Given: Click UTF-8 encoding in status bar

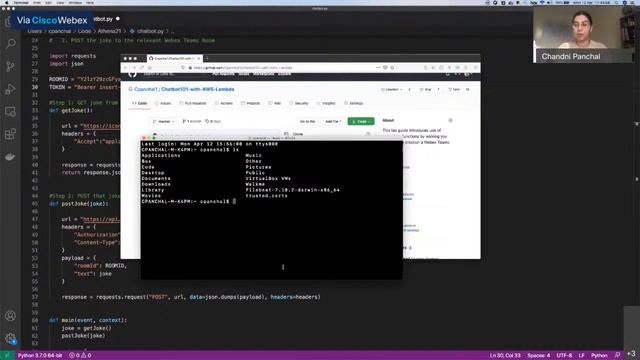Looking at the screenshot, I should click(564, 356).
